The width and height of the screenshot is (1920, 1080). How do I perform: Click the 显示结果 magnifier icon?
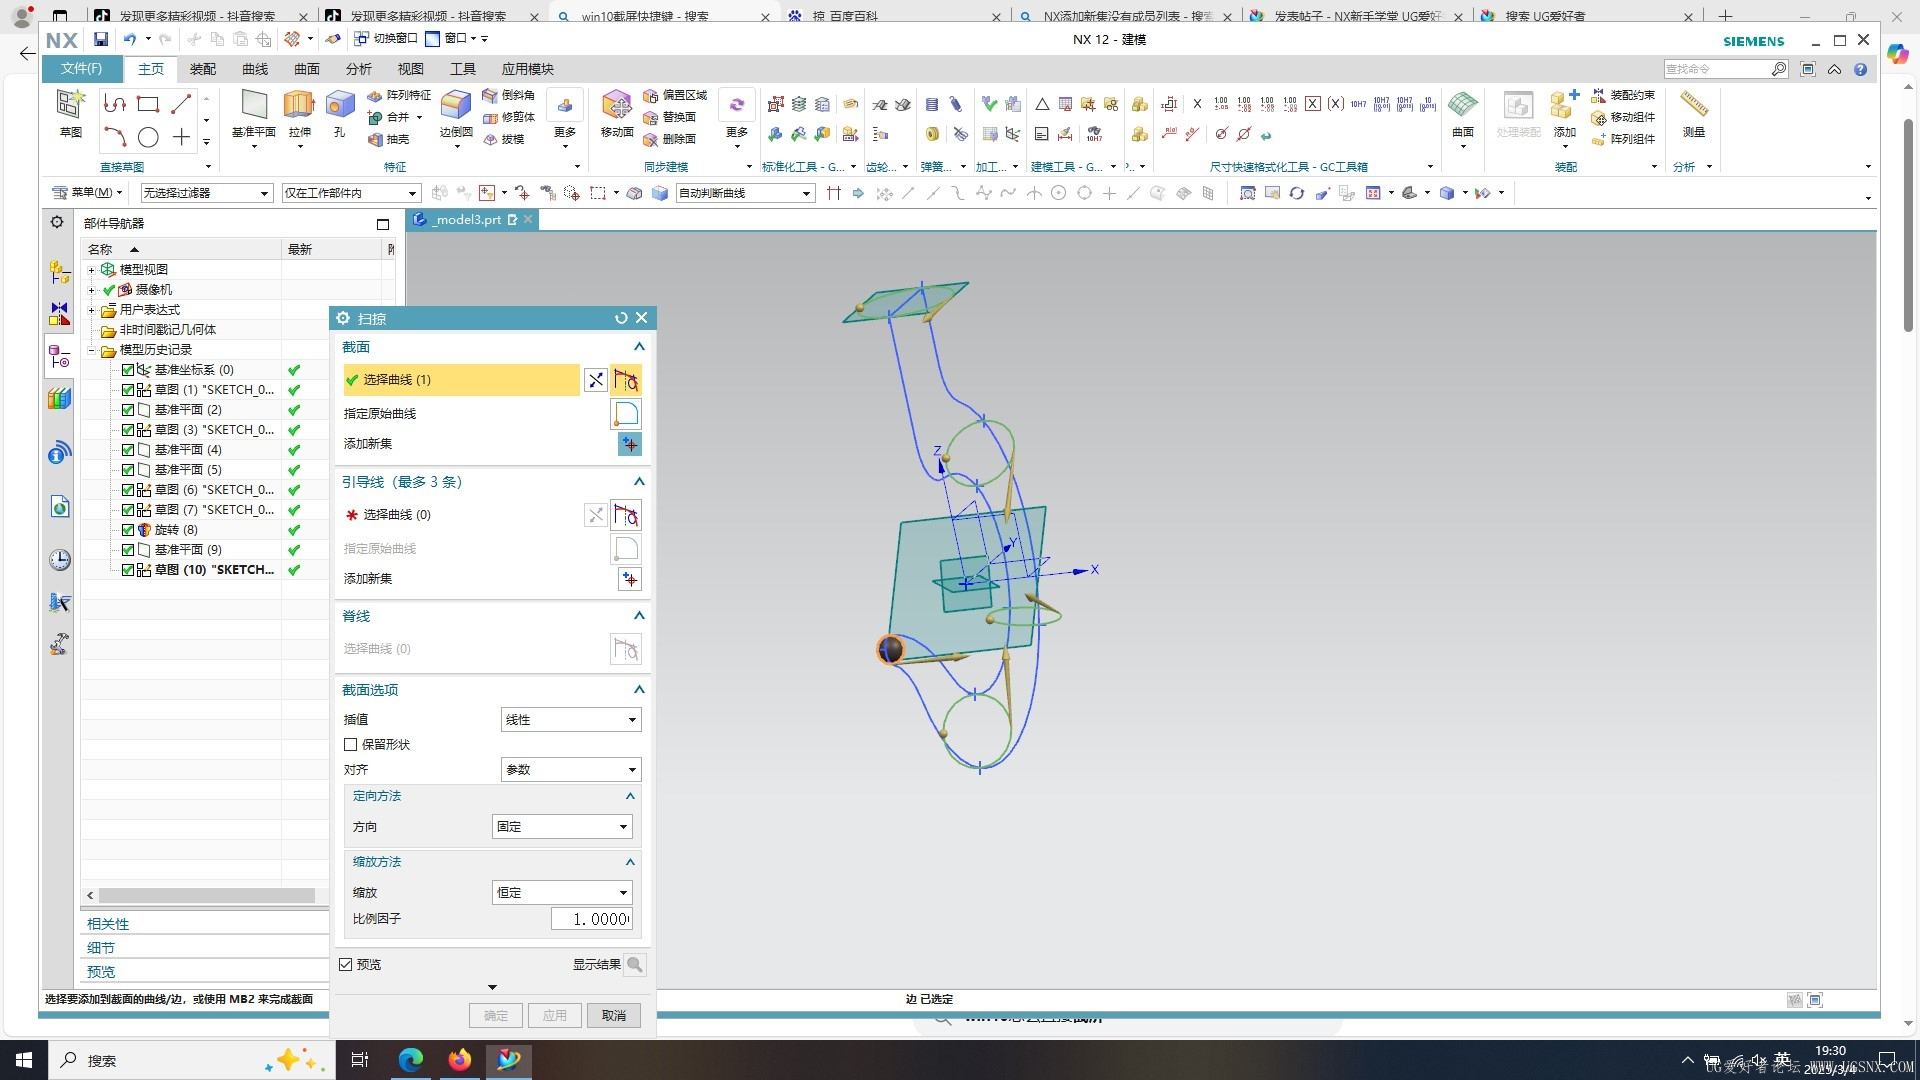tap(635, 965)
